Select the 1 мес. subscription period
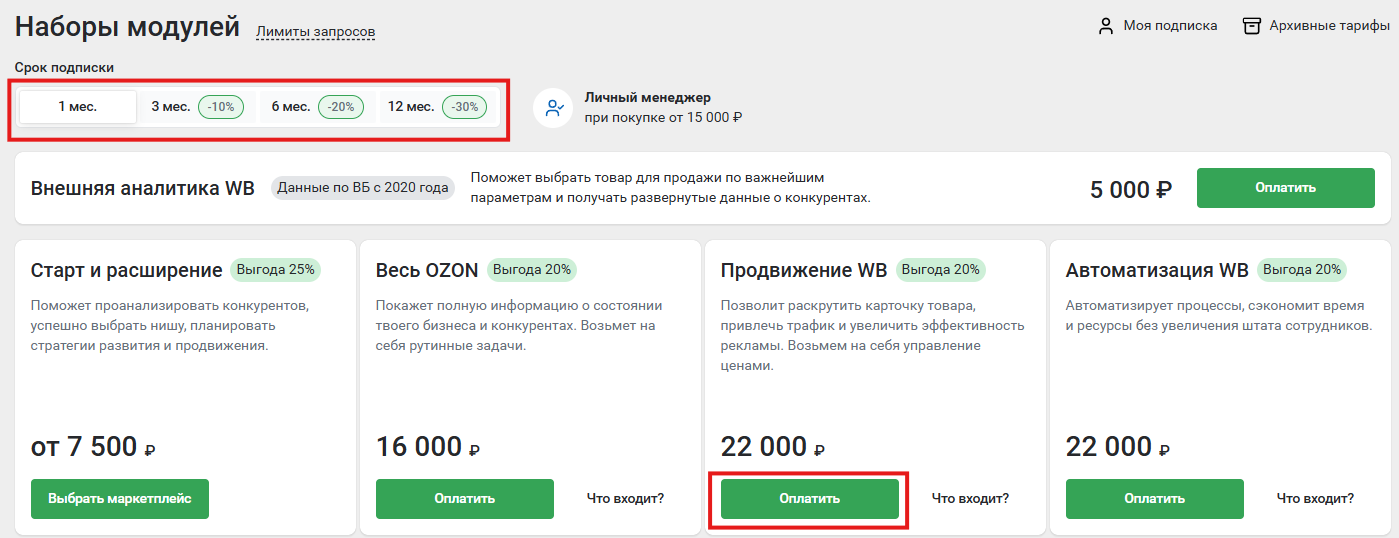 (78, 107)
